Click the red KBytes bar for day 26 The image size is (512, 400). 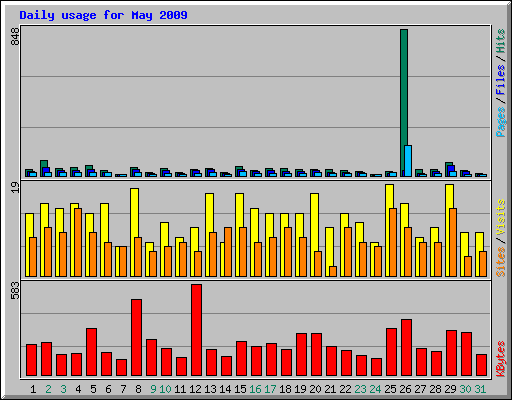click(406, 348)
